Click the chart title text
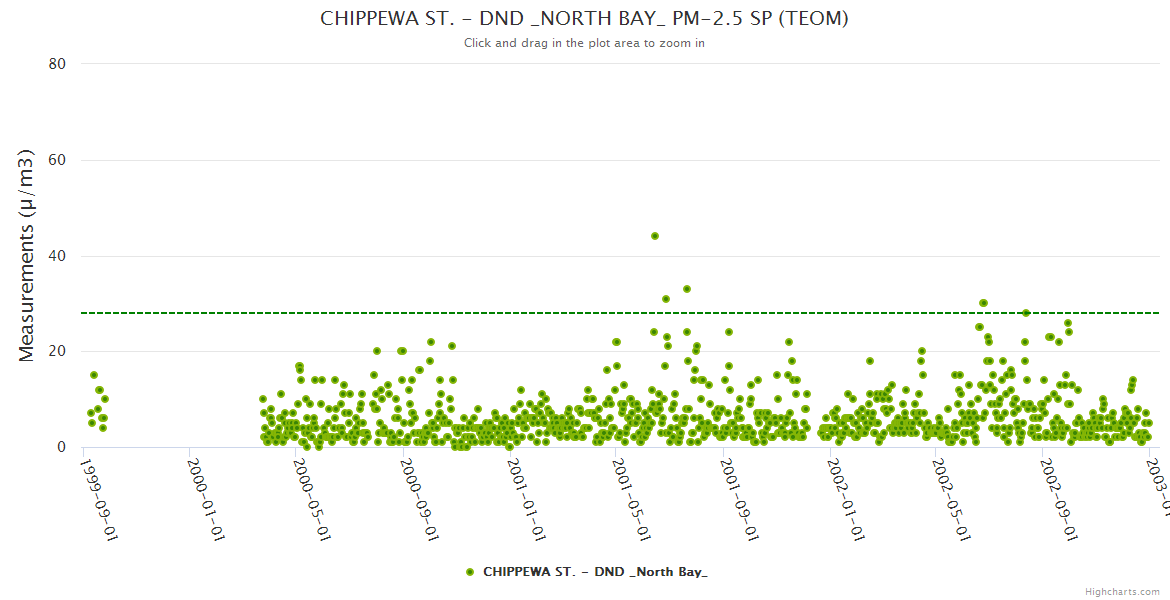 pyautogui.click(x=584, y=18)
